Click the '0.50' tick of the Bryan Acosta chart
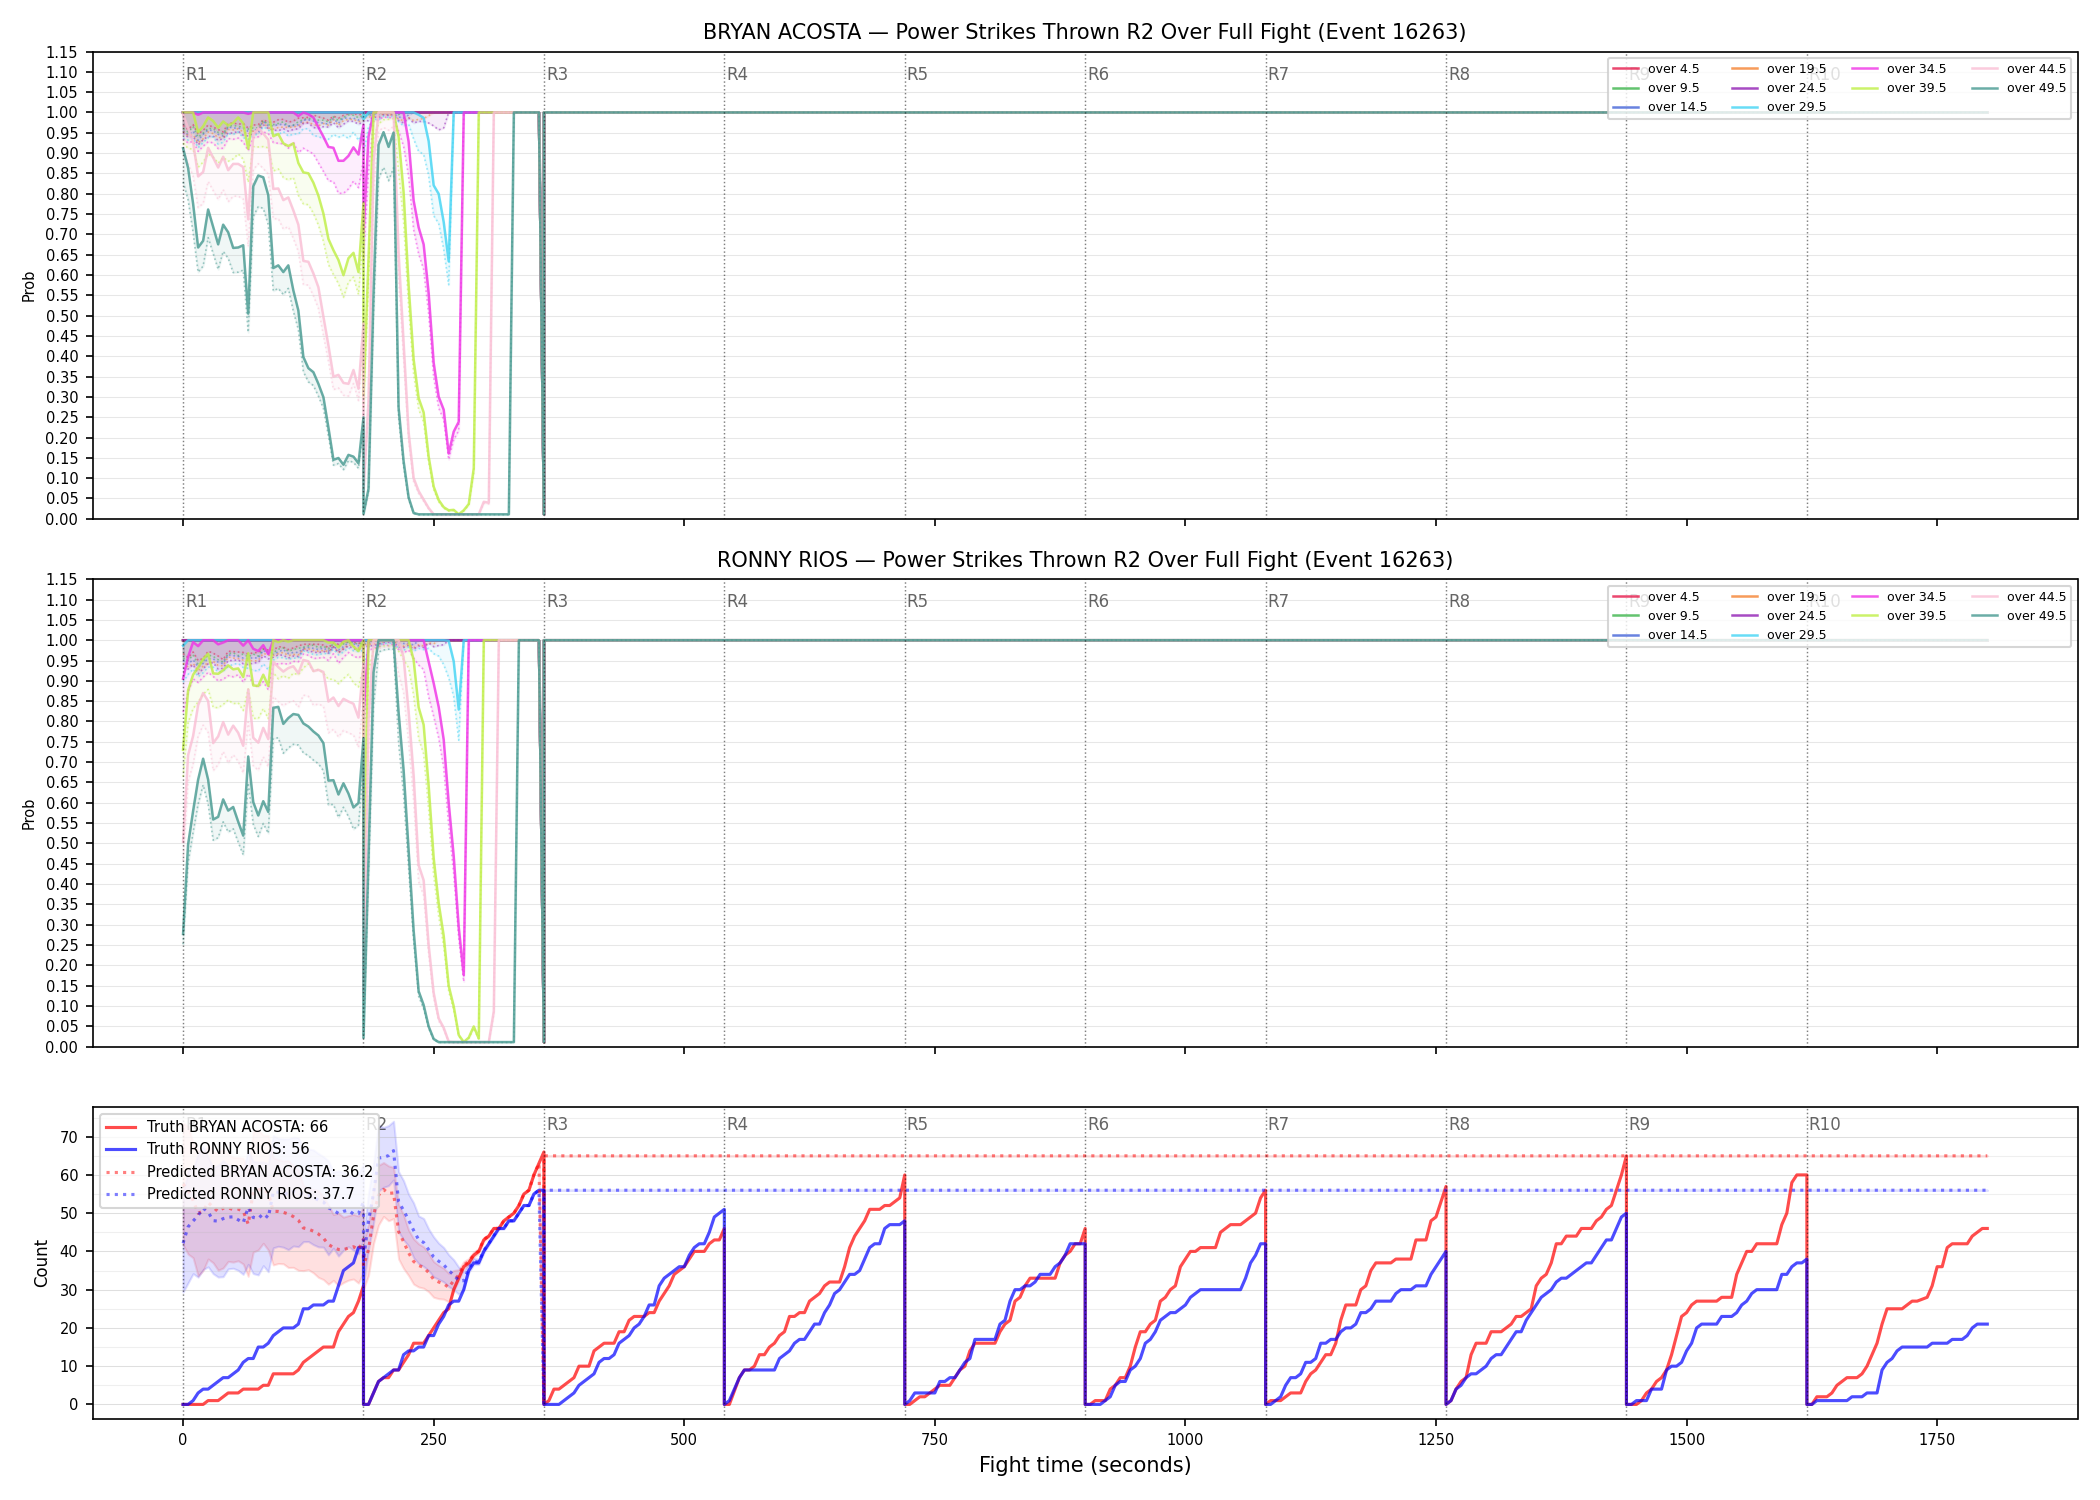Screen dimensions: 2100x1500 point(62,316)
